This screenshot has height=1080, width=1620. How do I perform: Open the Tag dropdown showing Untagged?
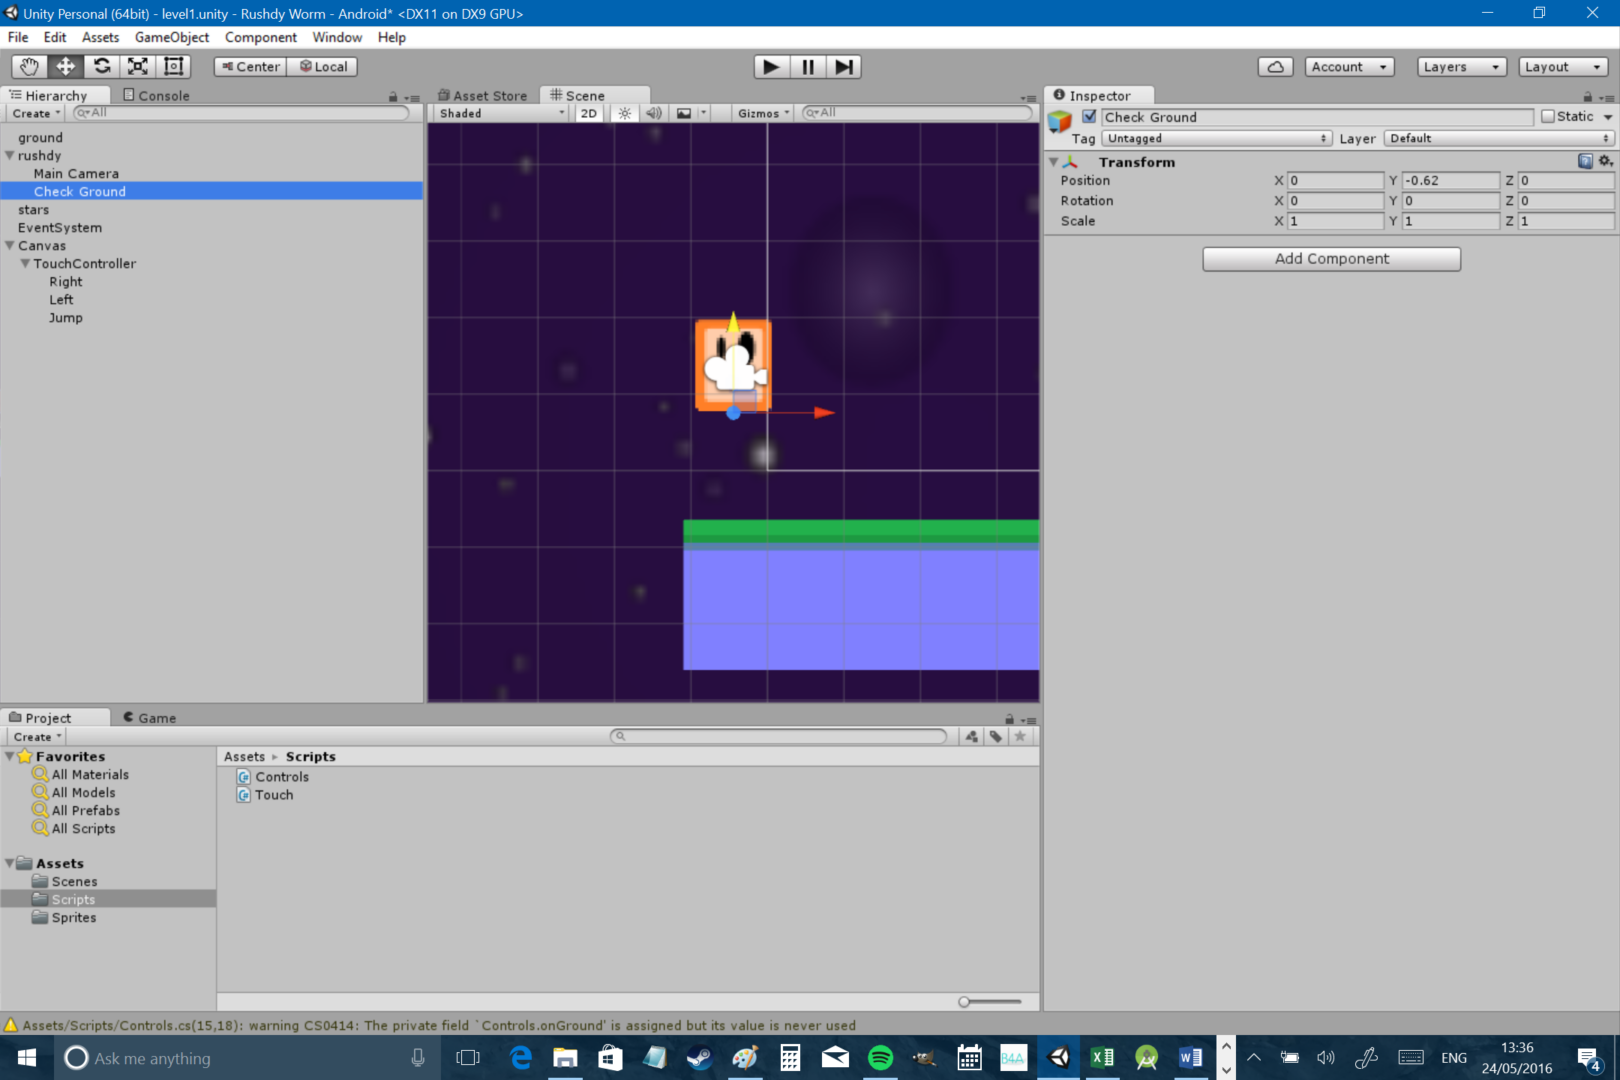click(1217, 139)
